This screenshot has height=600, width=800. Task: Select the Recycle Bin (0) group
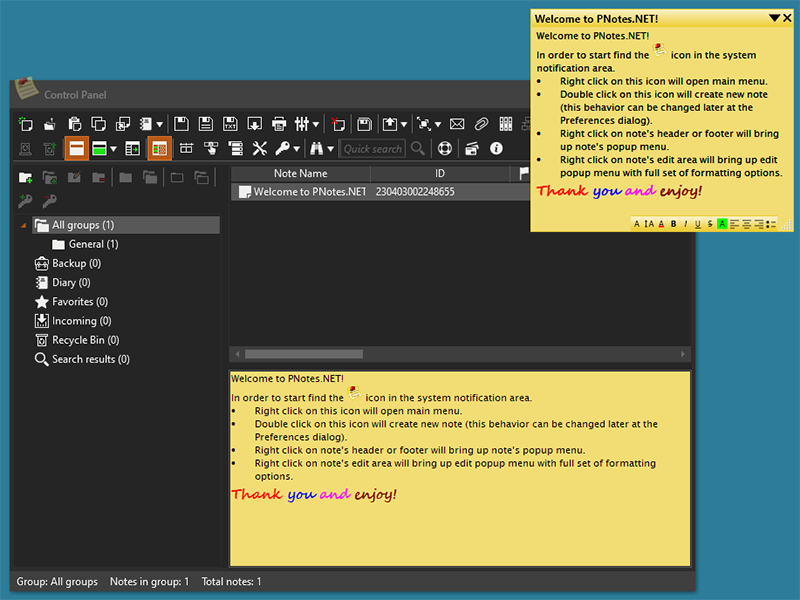point(84,340)
